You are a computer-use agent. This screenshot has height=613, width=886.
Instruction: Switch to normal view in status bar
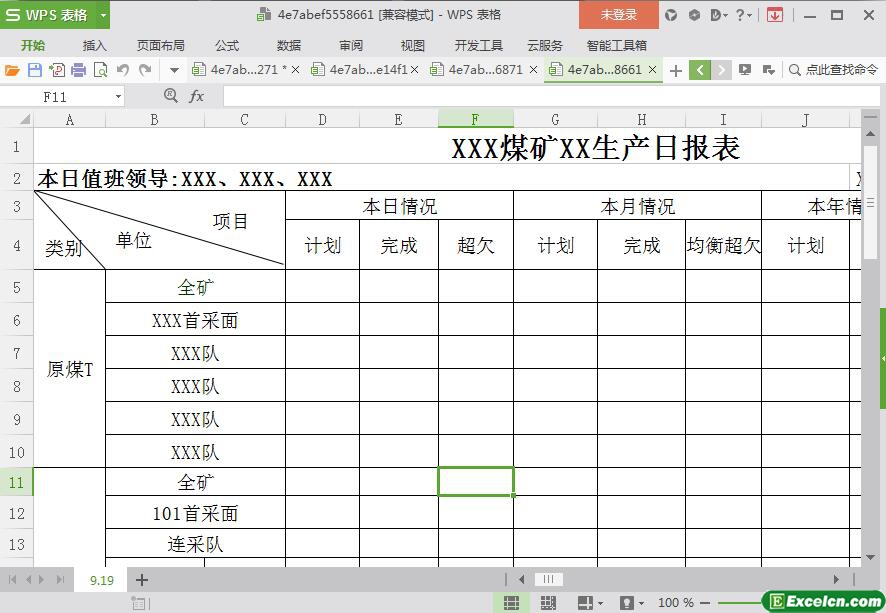coord(511,603)
